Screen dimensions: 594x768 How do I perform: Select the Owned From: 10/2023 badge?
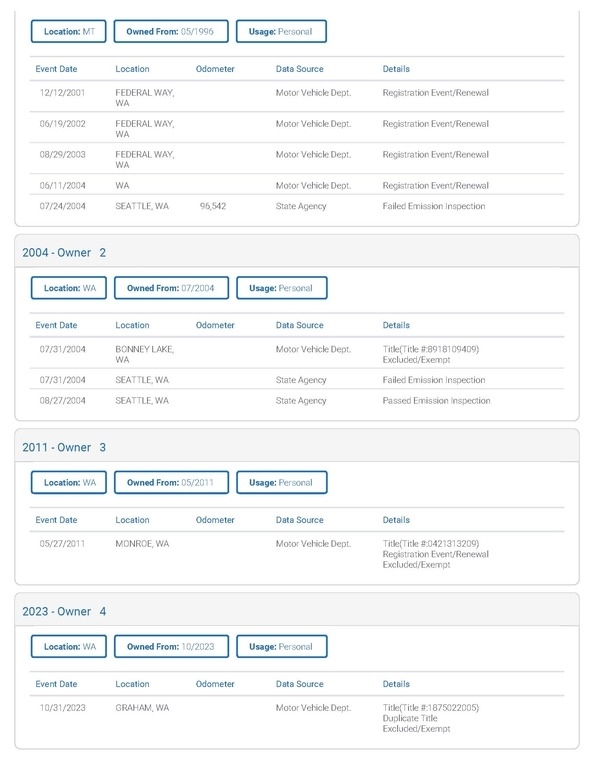coord(171,647)
